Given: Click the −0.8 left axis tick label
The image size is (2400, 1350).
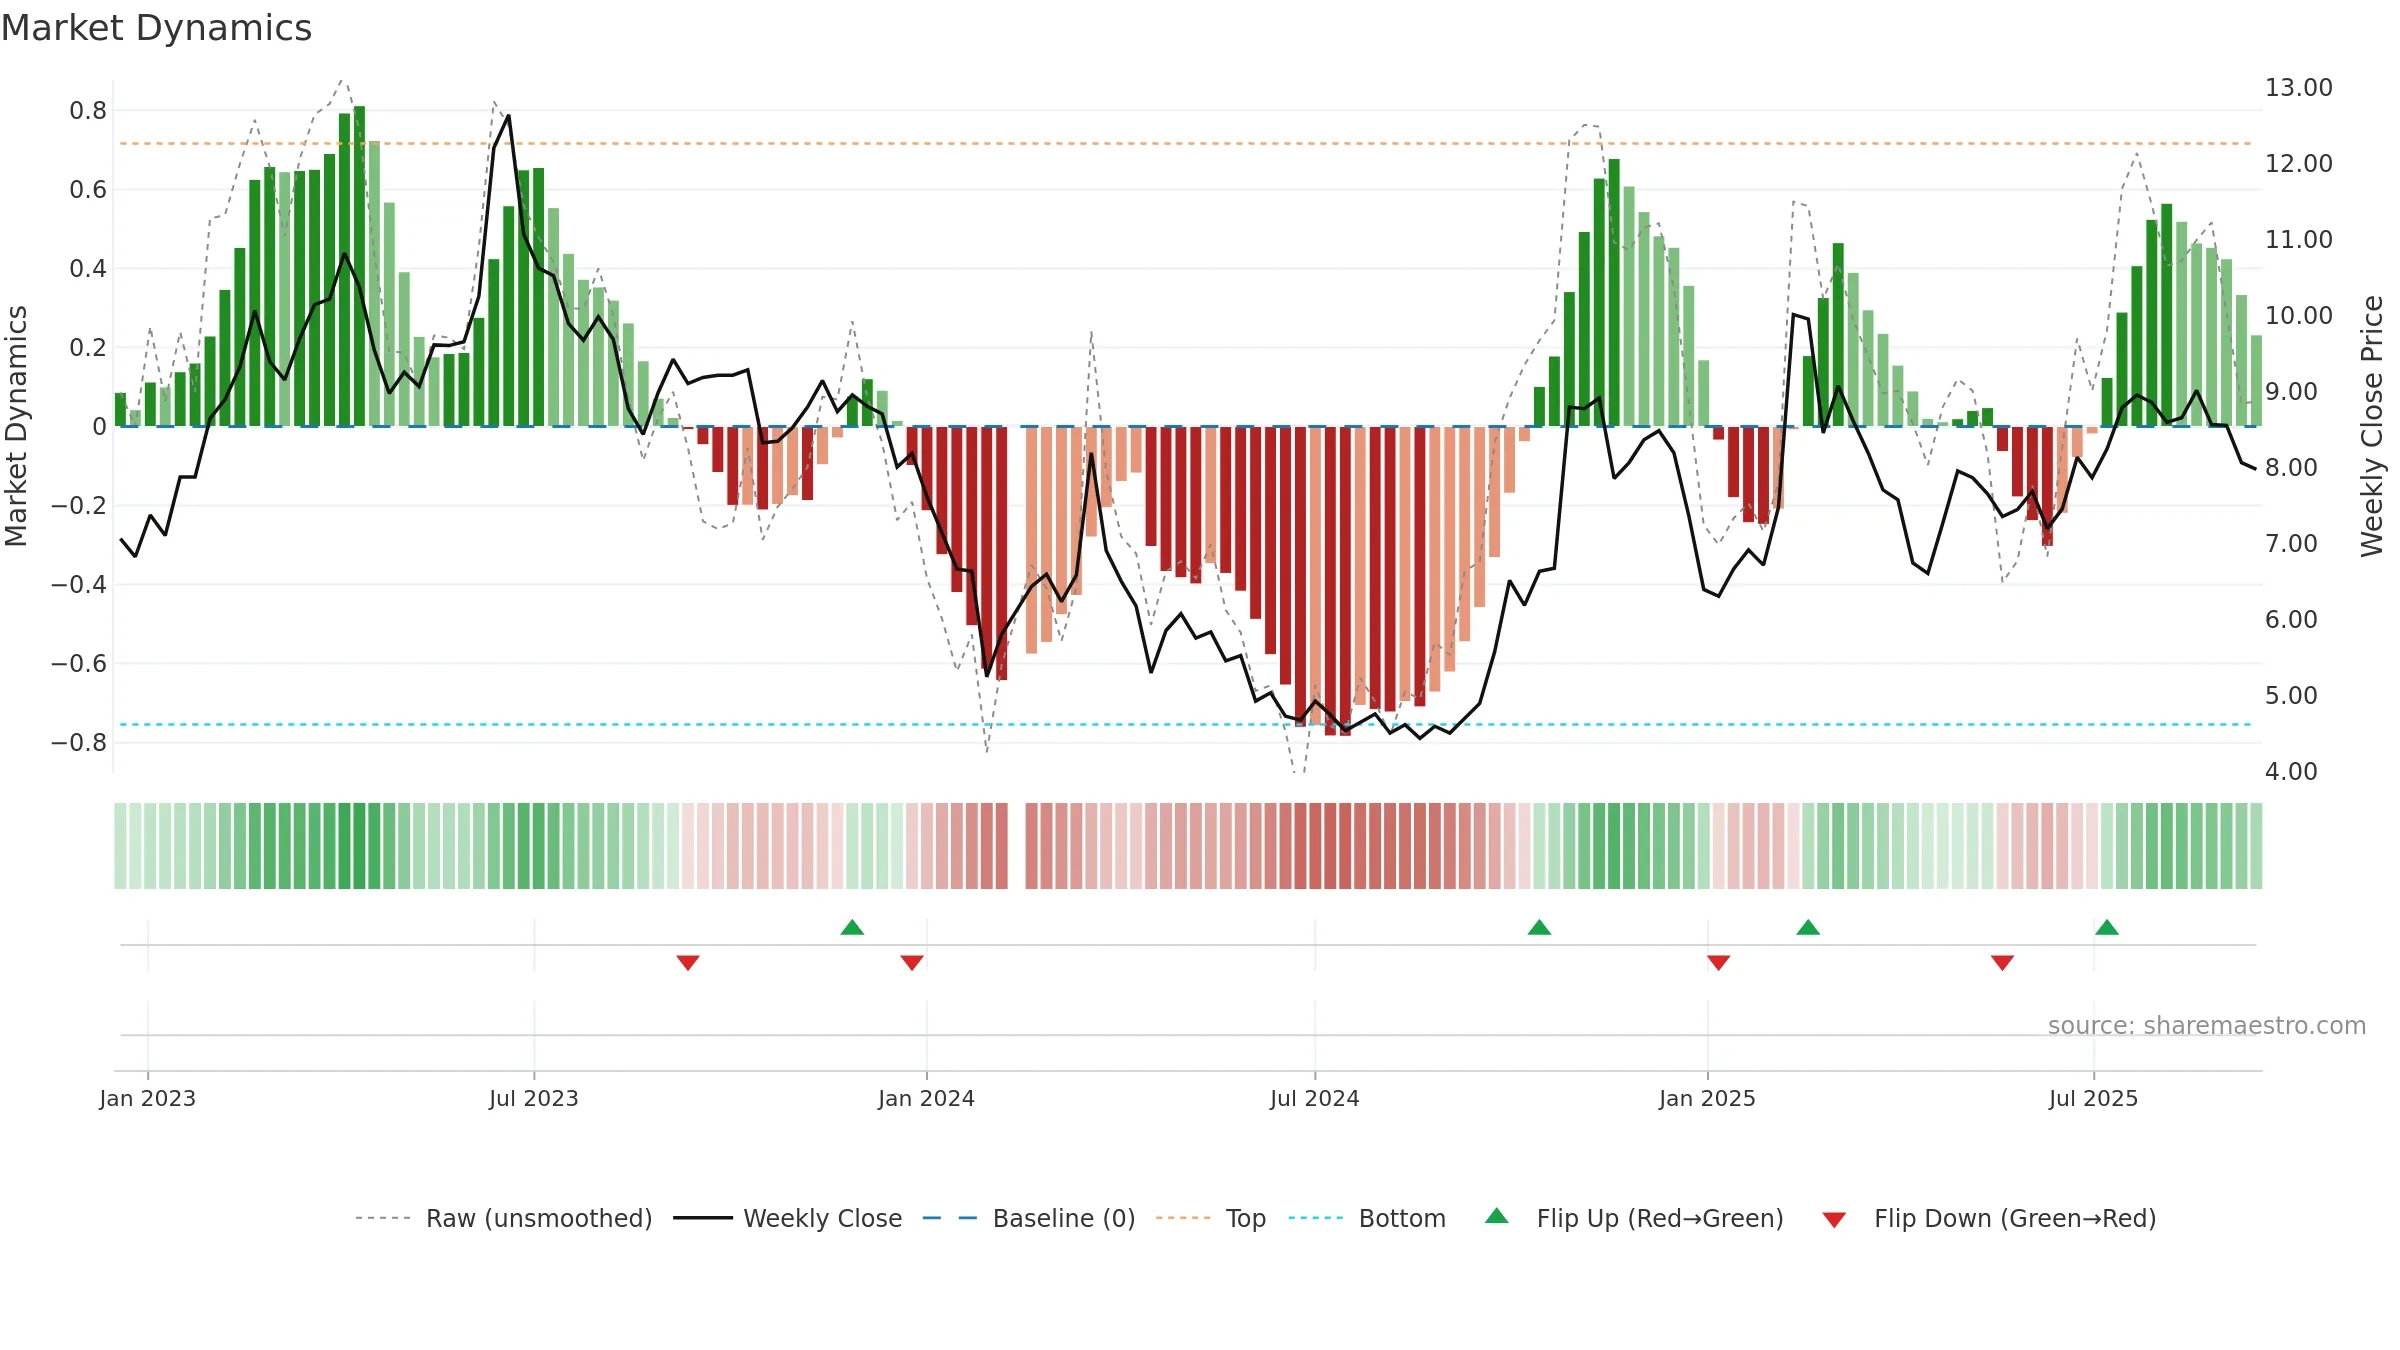Looking at the screenshot, I should [x=79, y=743].
